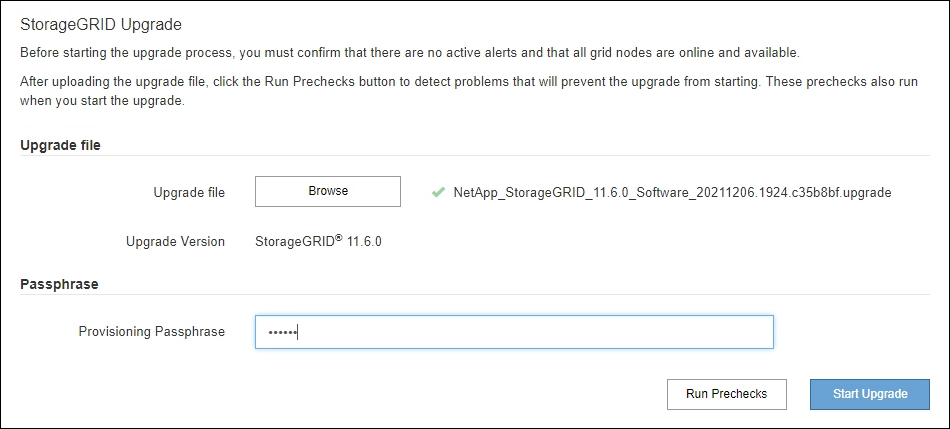Click the uploaded NetApp_StorageGRID upgrade filename
The image size is (950, 429).
tap(672, 192)
